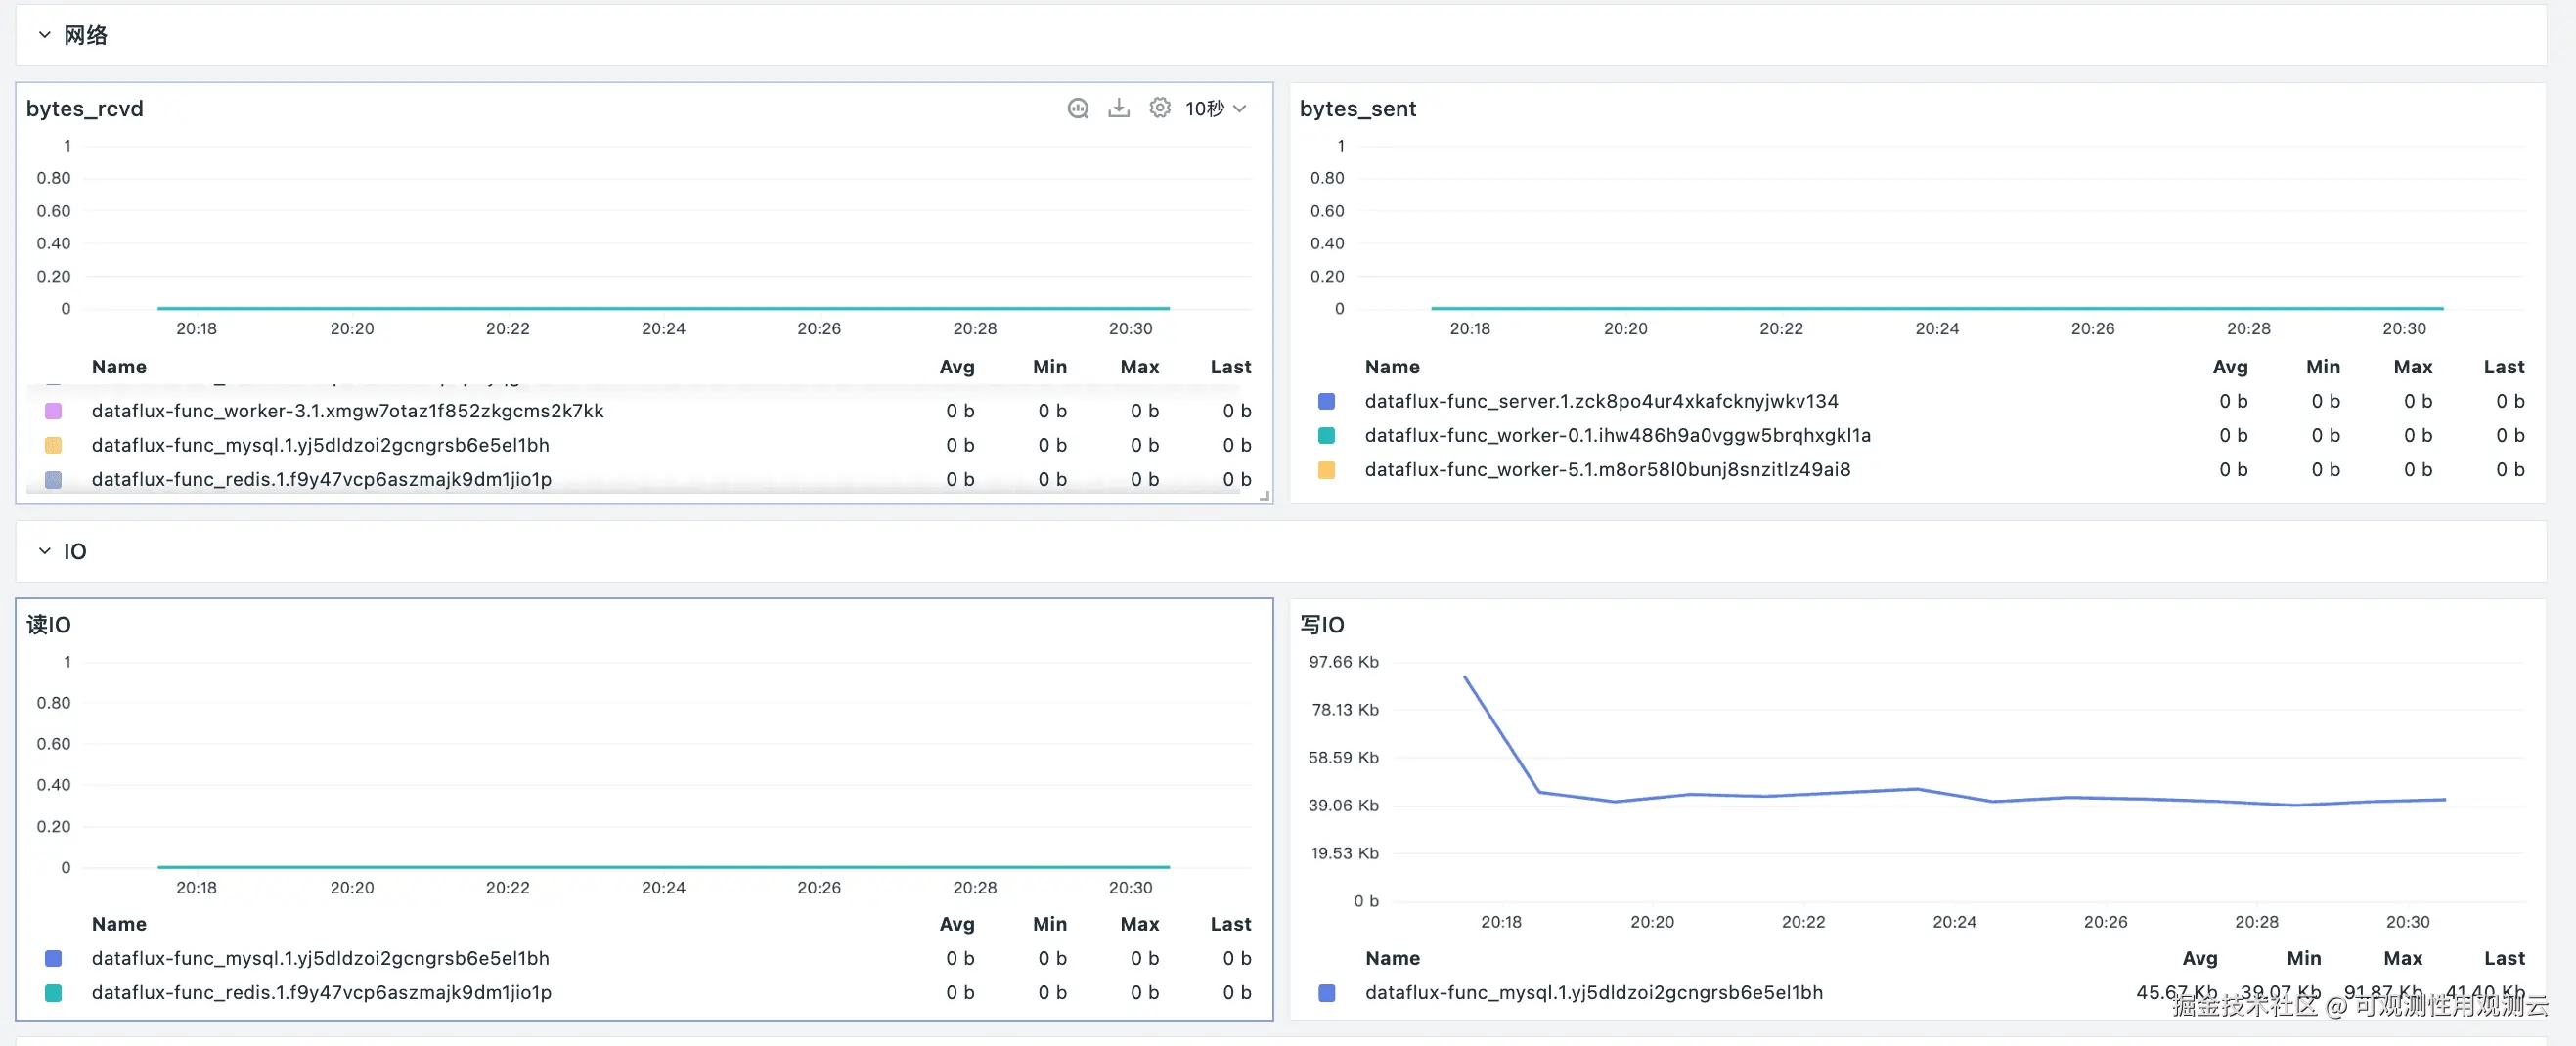Click the orange dataflux-func_worker-5.1 legend marker
The width and height of the screenshot is (2576, 1046).
[1326, 469]
